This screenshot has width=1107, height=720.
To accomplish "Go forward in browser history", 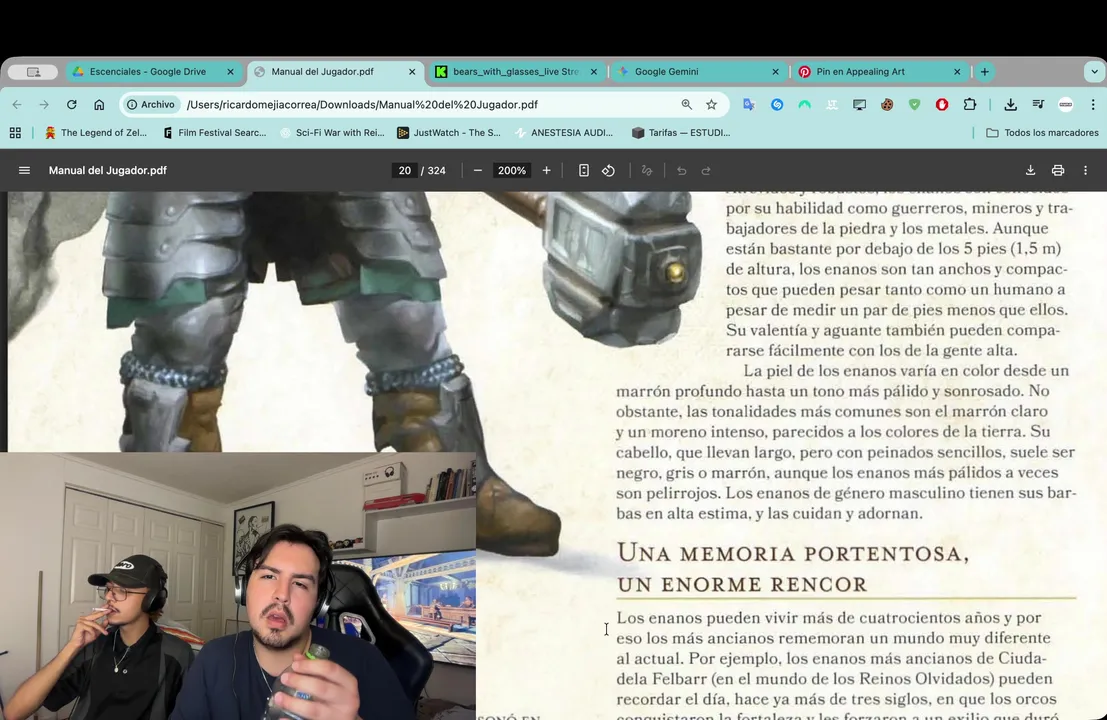I will tap(44, 104).
